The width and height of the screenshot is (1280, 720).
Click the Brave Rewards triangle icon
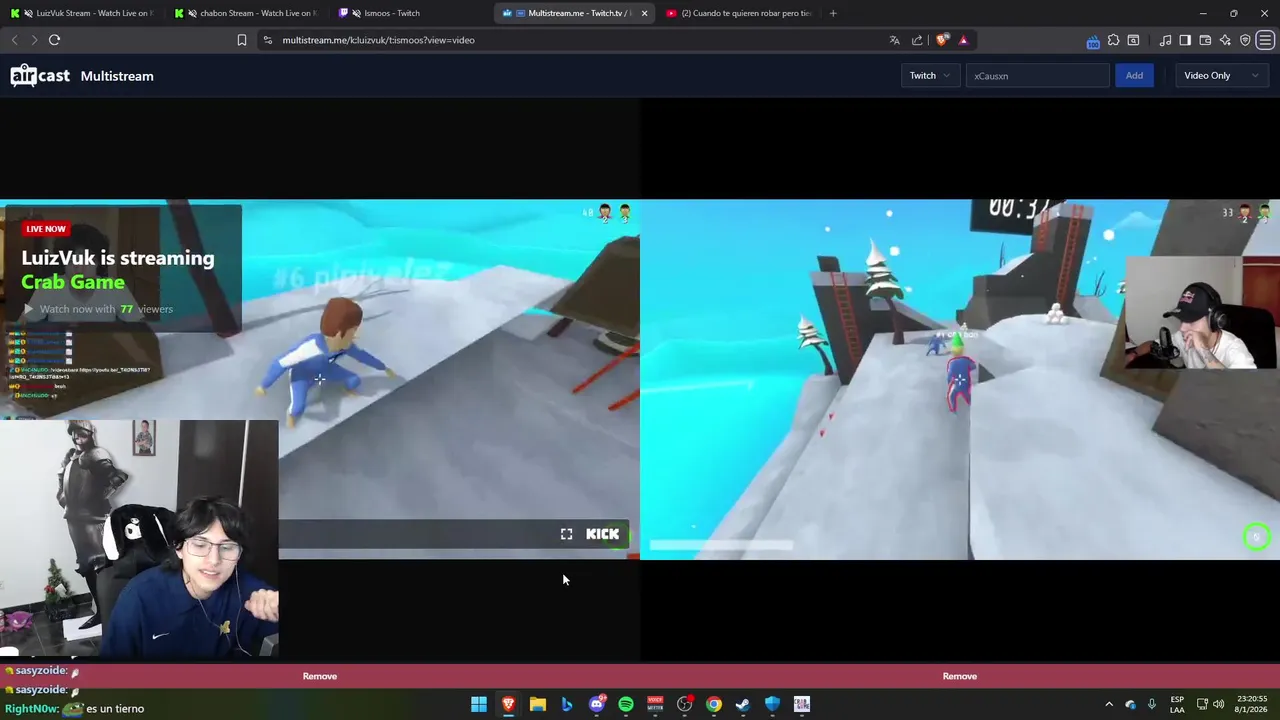pos(963,40)
